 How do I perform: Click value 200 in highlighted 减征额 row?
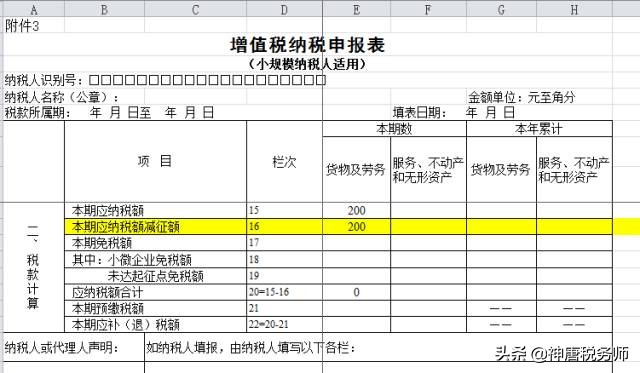click(x=356, y=226)
